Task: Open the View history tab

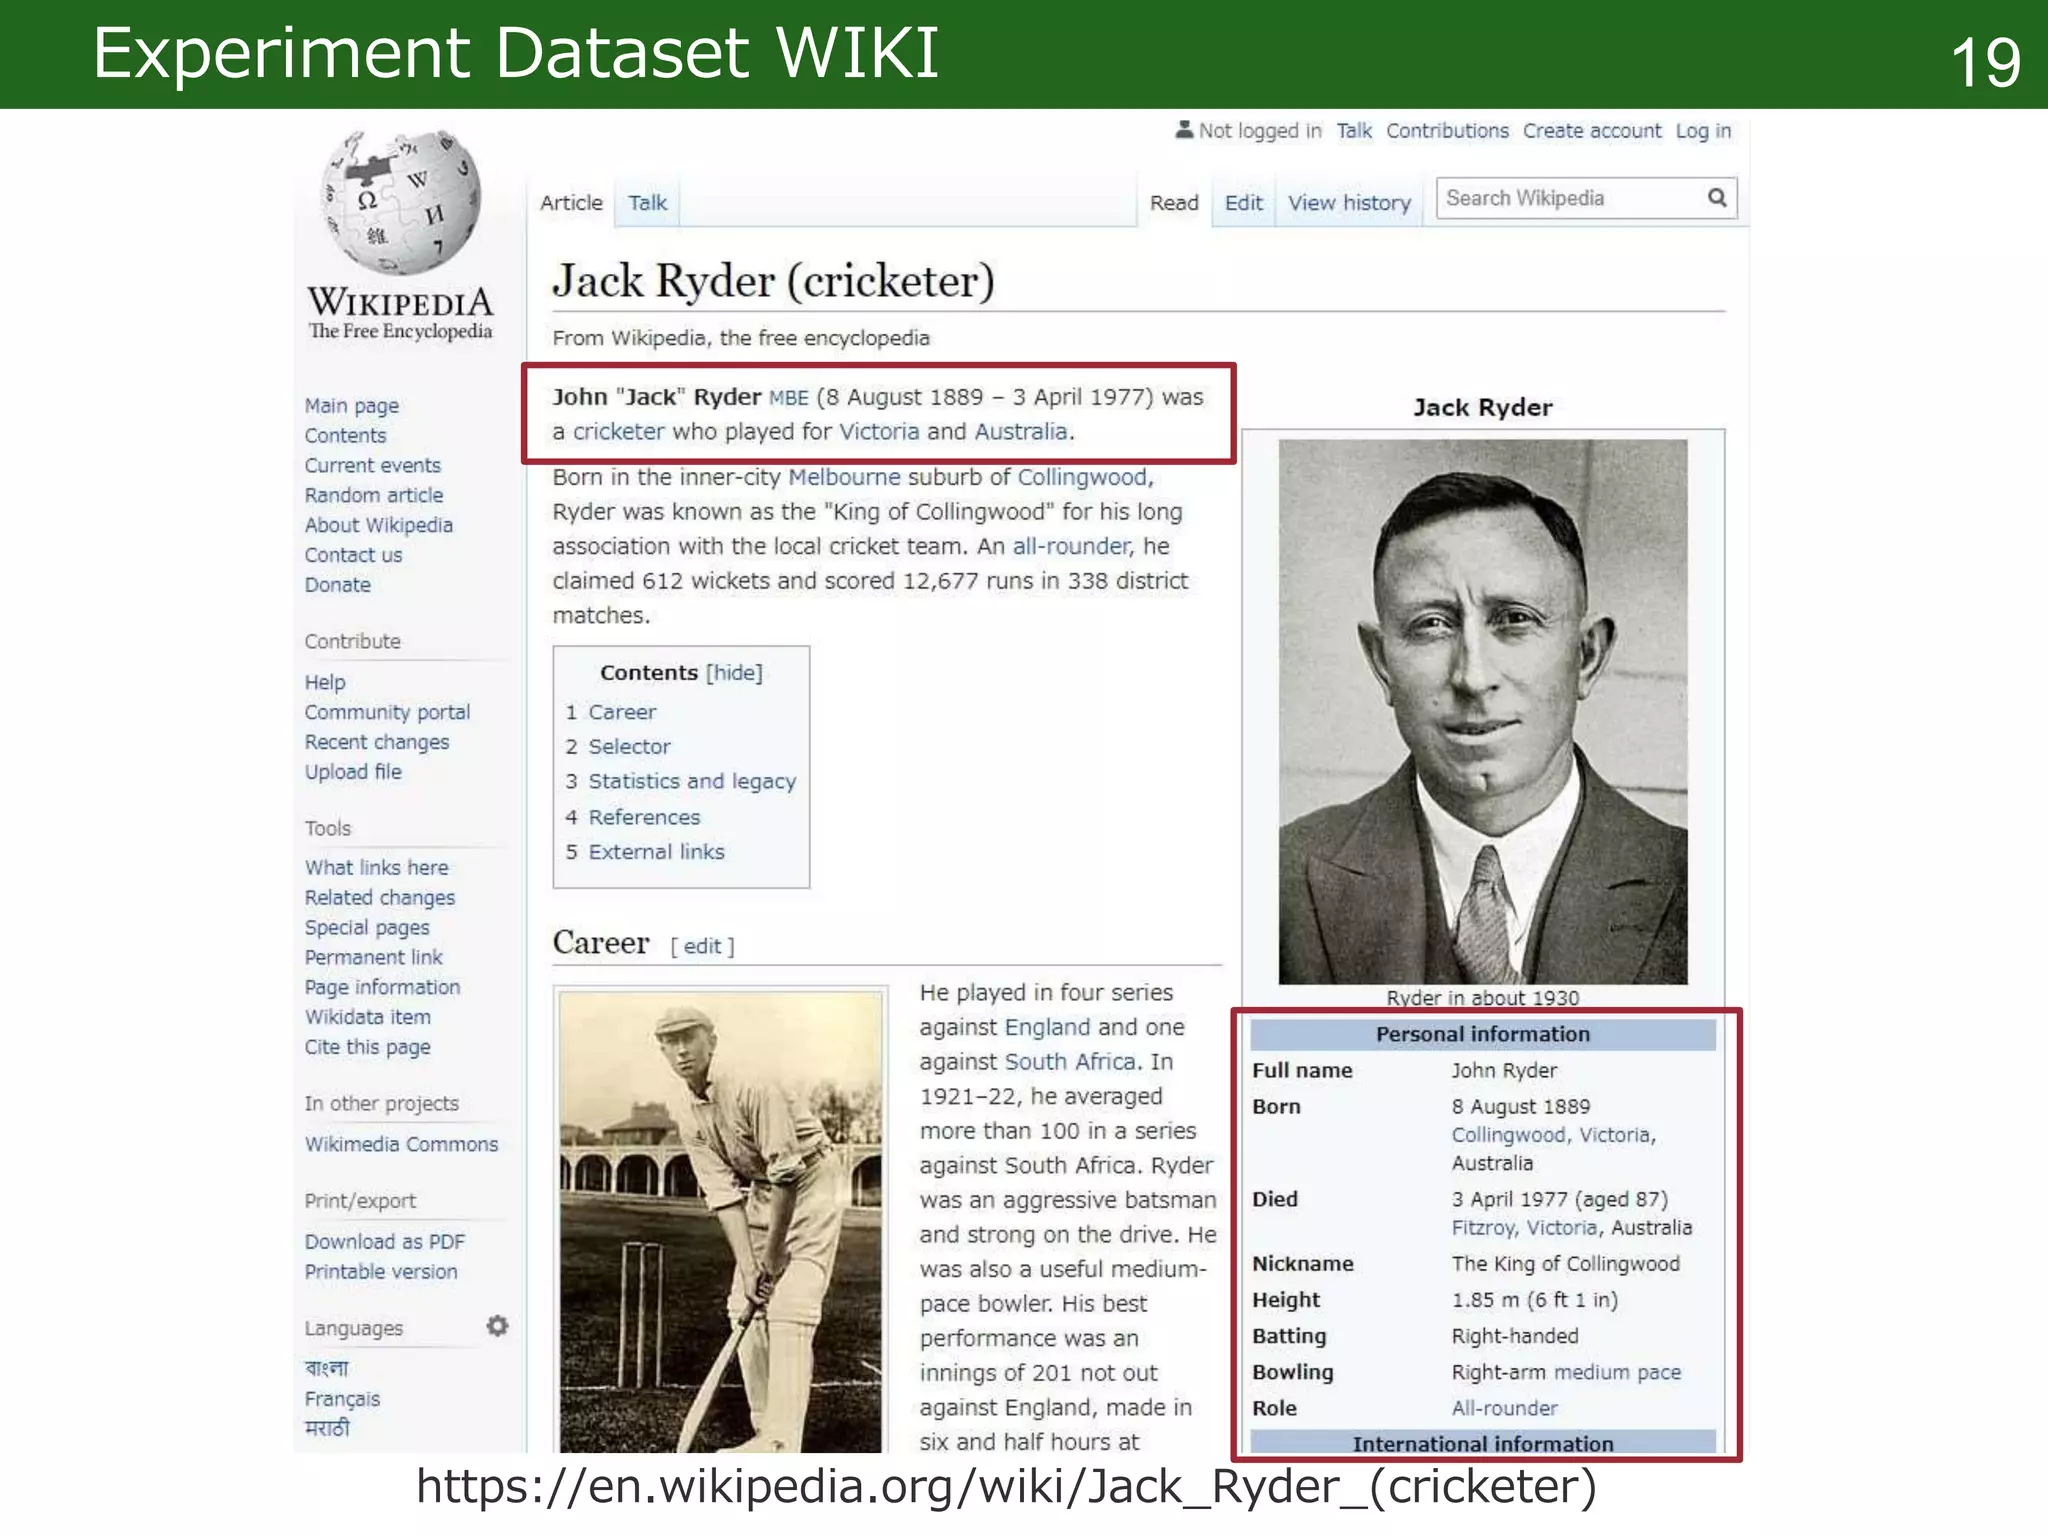Action: (1349, 203)
